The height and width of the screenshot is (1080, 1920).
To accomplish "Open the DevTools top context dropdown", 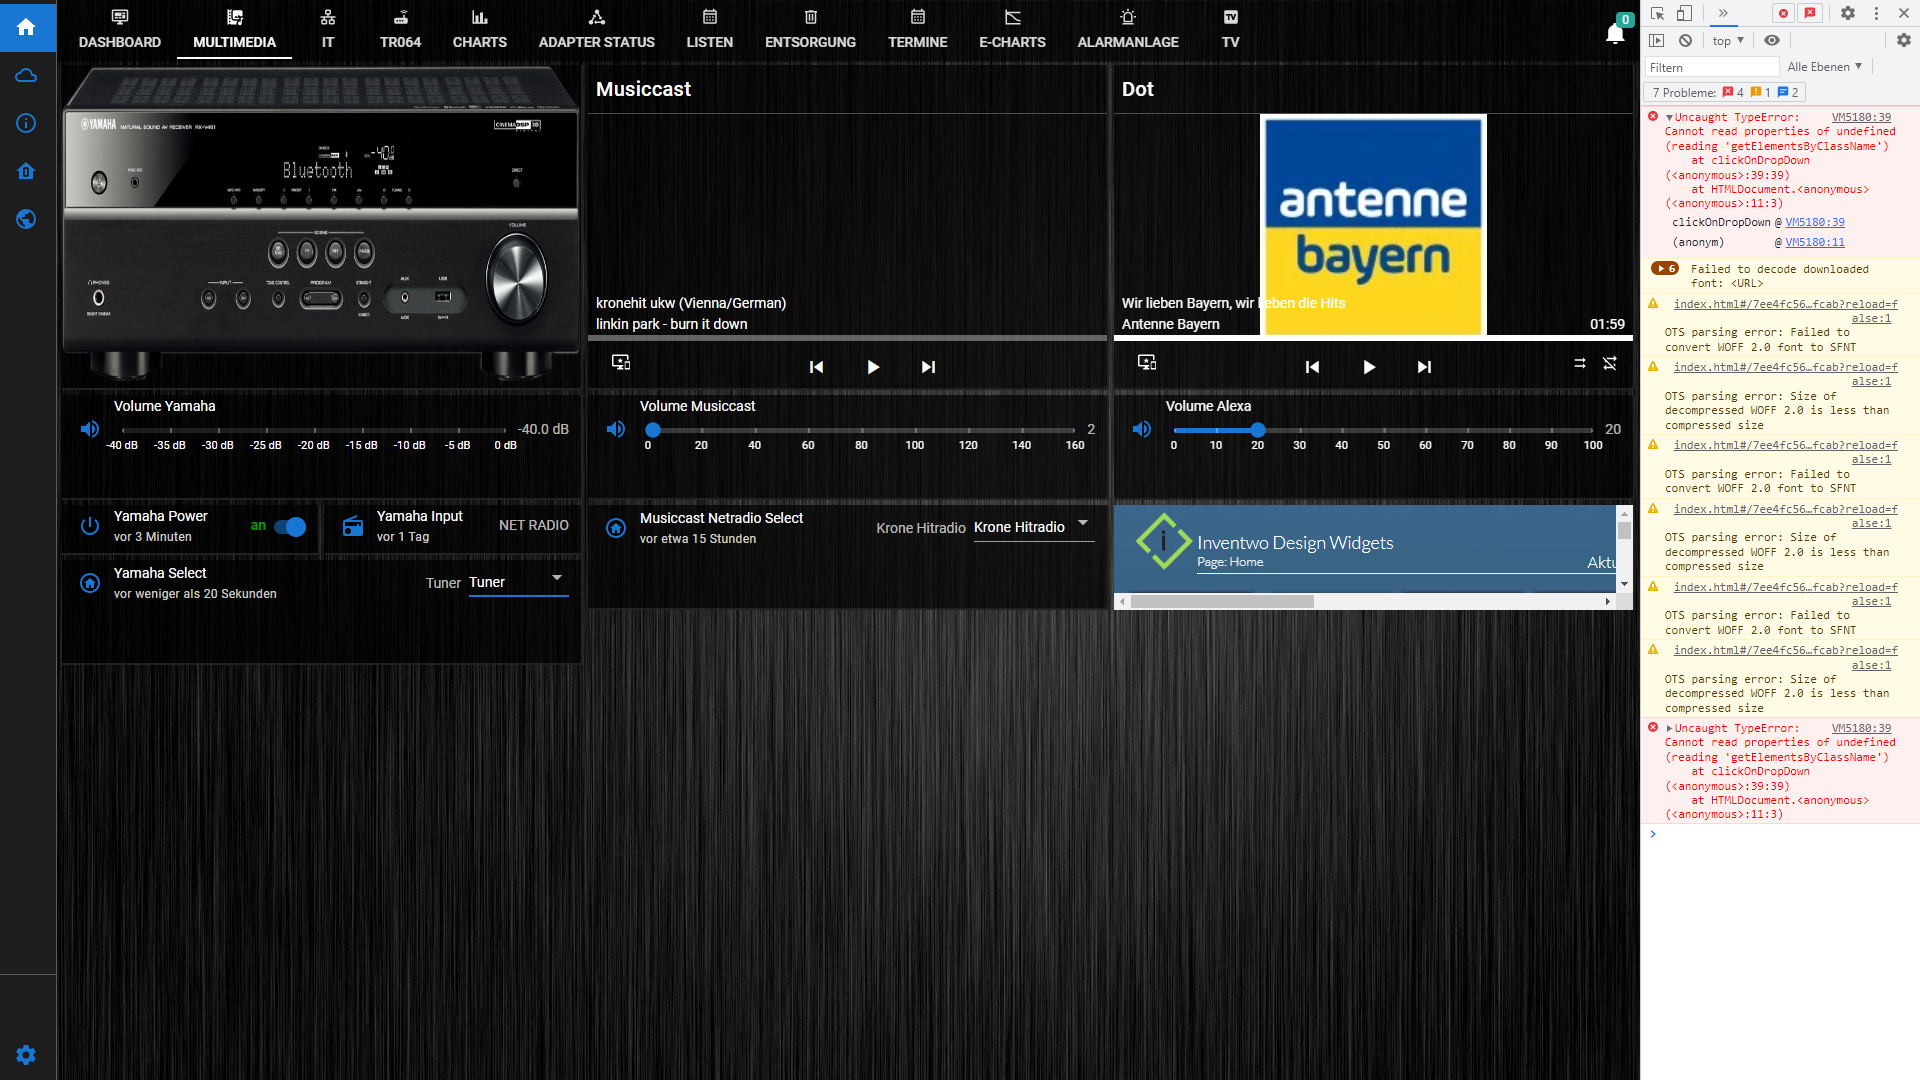I will click(x=1727, y=41).
